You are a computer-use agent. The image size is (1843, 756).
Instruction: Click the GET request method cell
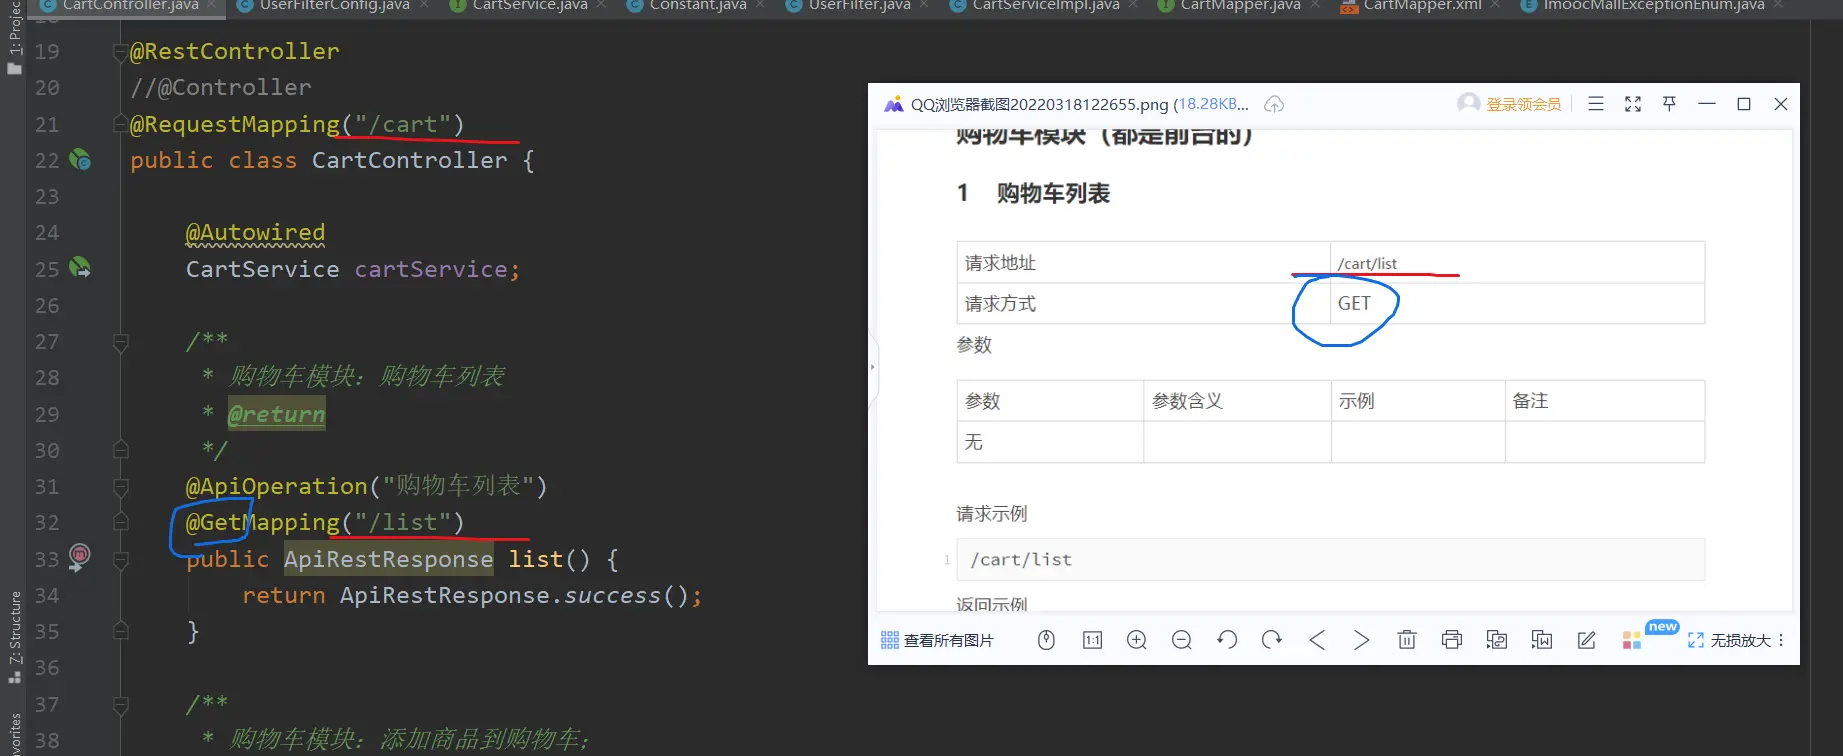tap(1517, 303)
